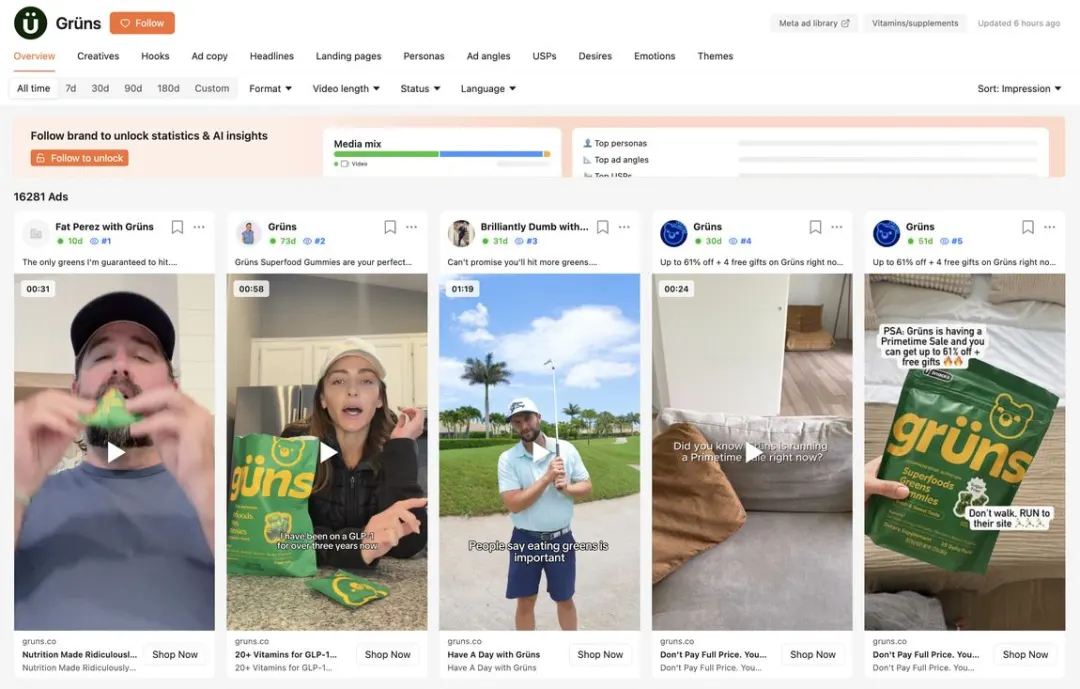Select the 30d time range
The width and height of the screenshot is (1080, 689).
pyautogui.click(x=101, y=88)
